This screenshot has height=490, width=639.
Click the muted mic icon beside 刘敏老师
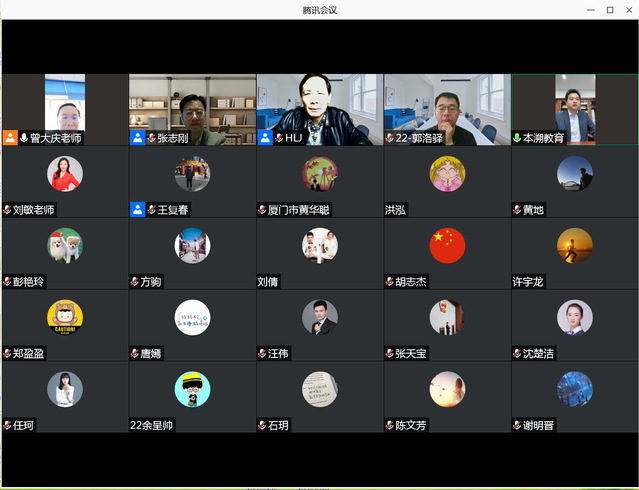[x=8, y=210]
